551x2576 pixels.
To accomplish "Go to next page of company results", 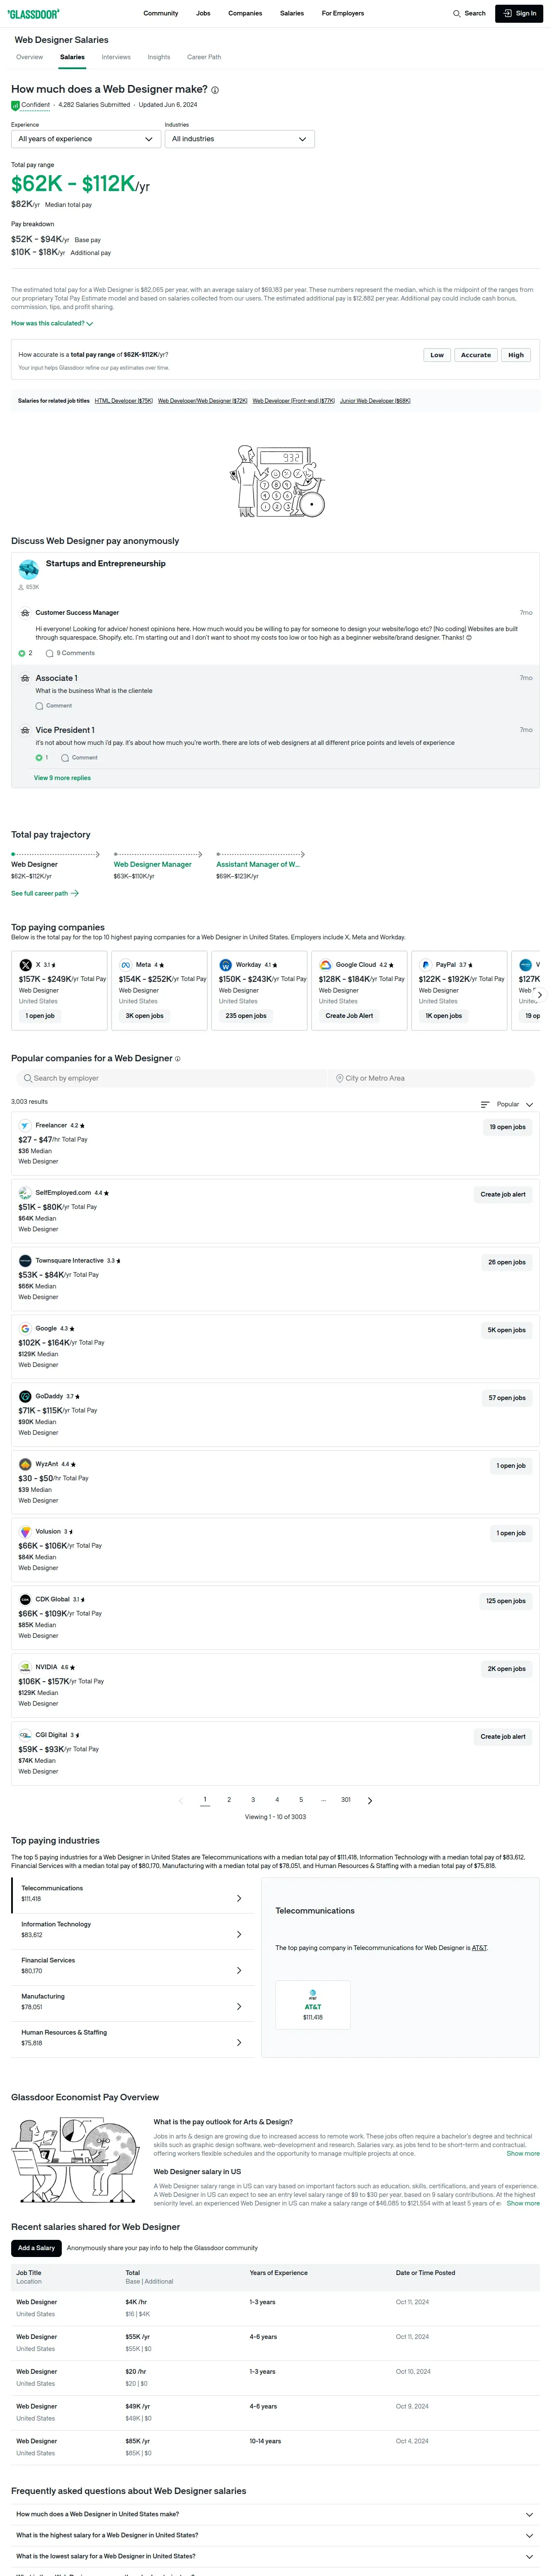I will pos(370,1801).
